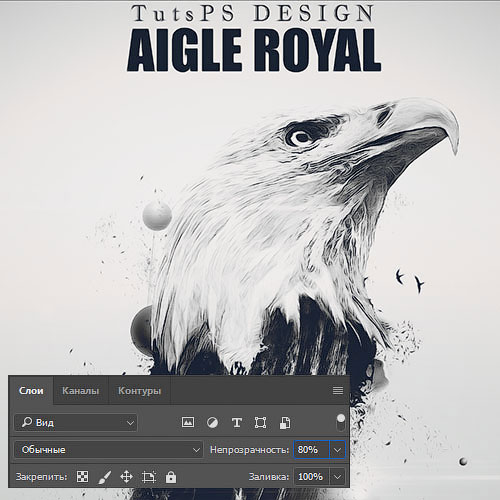The width and height of the screenshot is (500, 500).
Task: Switch to the Каналы tab
Action: [81, 391]
